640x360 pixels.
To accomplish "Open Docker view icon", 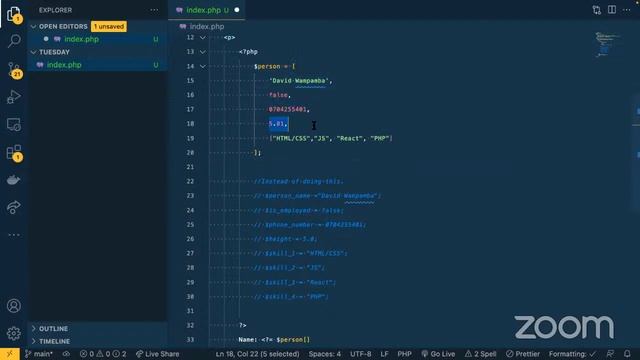I will pyautogui.click(x=14, y=180).
